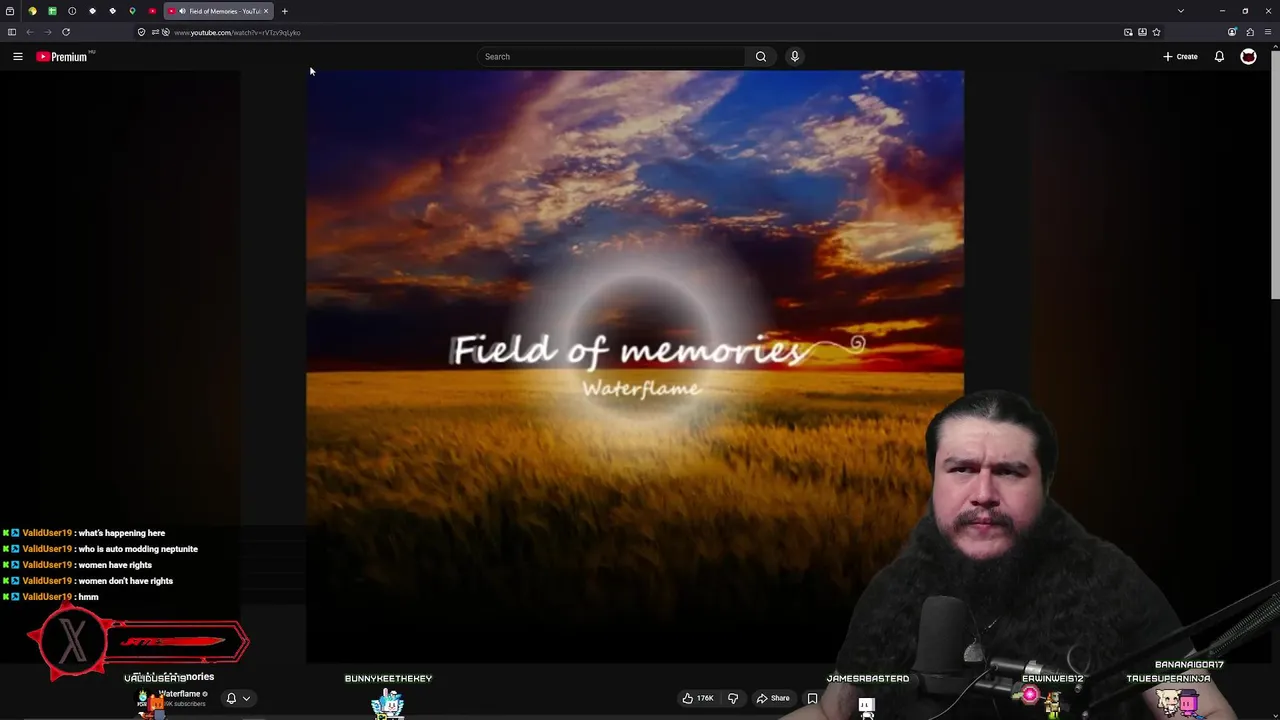
Task: Close the Field of Memories tab
Action: pos(266,11)
